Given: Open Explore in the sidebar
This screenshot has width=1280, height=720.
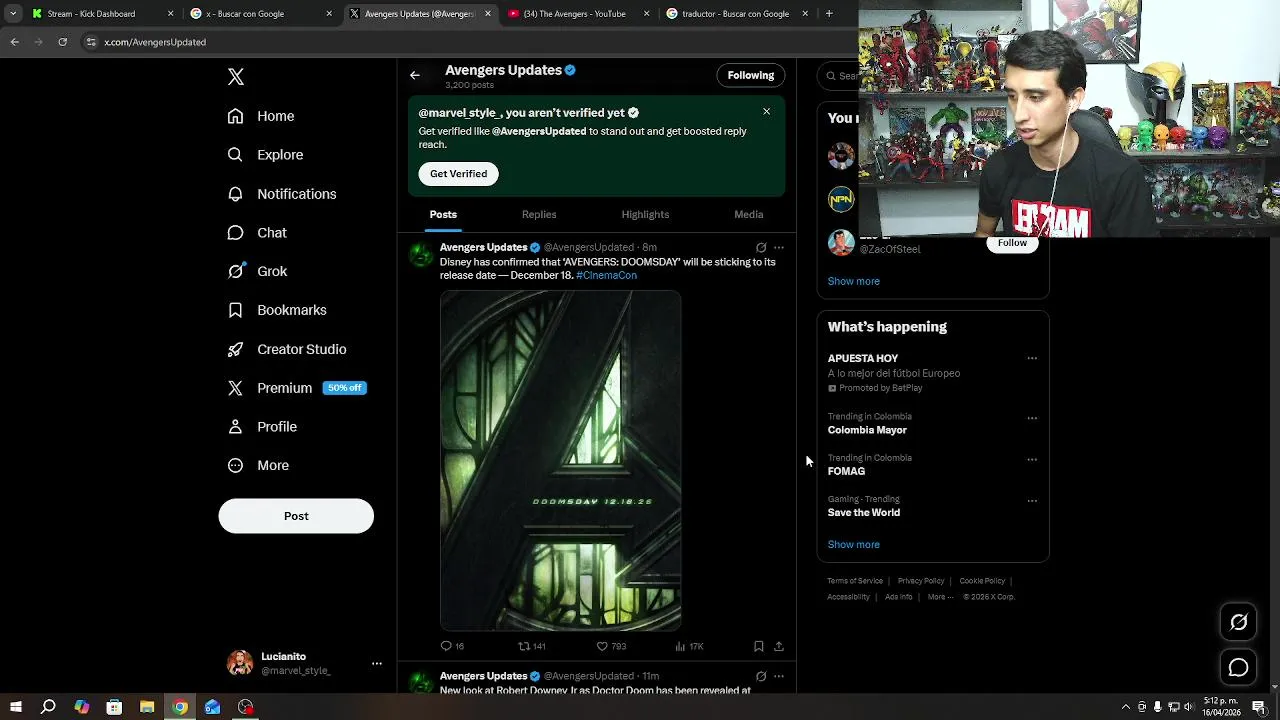Looking at the screenshot, I should (x=265, y=155).
